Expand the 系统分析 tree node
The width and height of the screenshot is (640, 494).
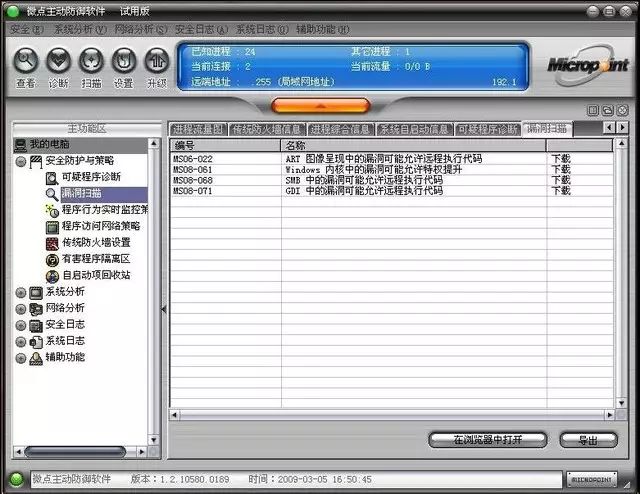tap(21, 292)
